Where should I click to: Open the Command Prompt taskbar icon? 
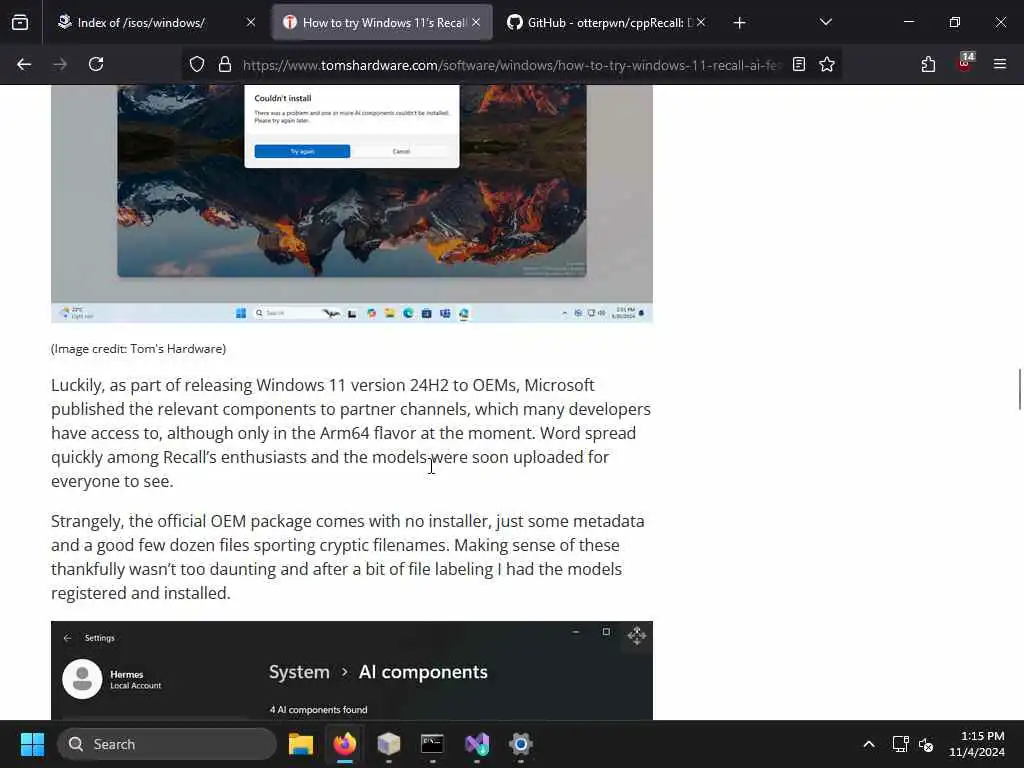click(432, 744)
